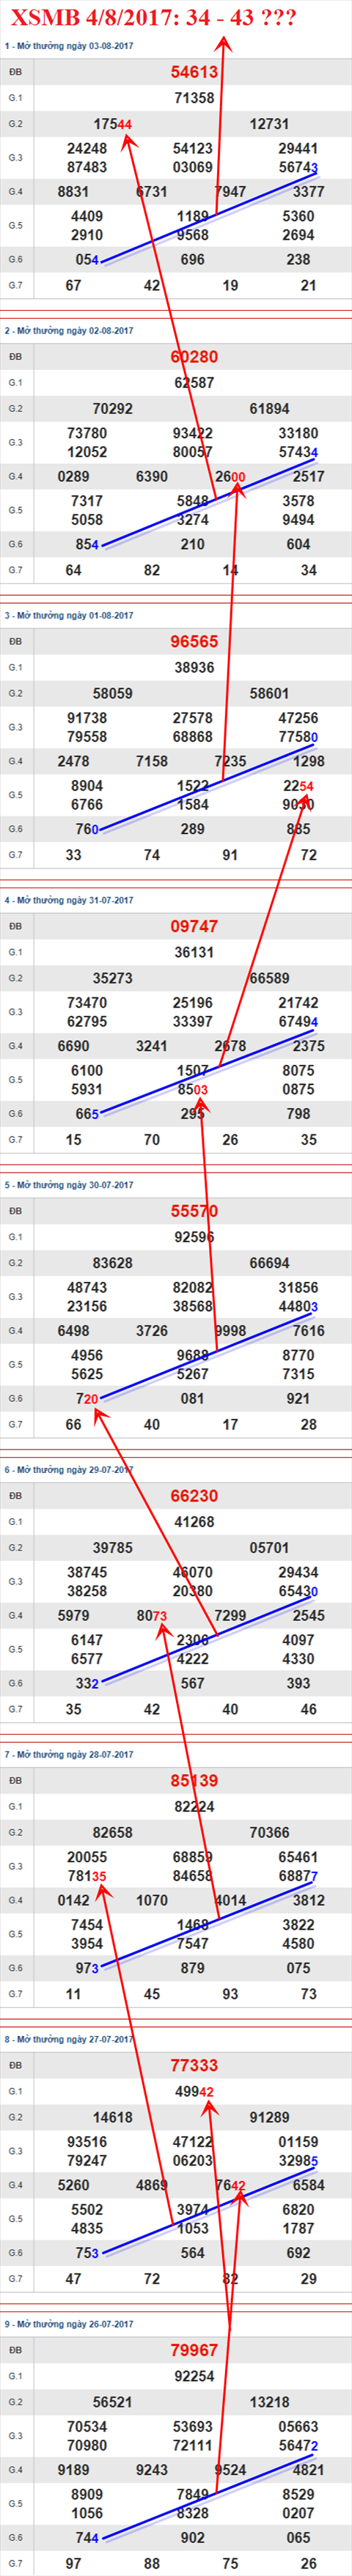This screenshot has width=352, height=2576.
Task: Click G.1 result 36131
Action: [x=194, y=952]
